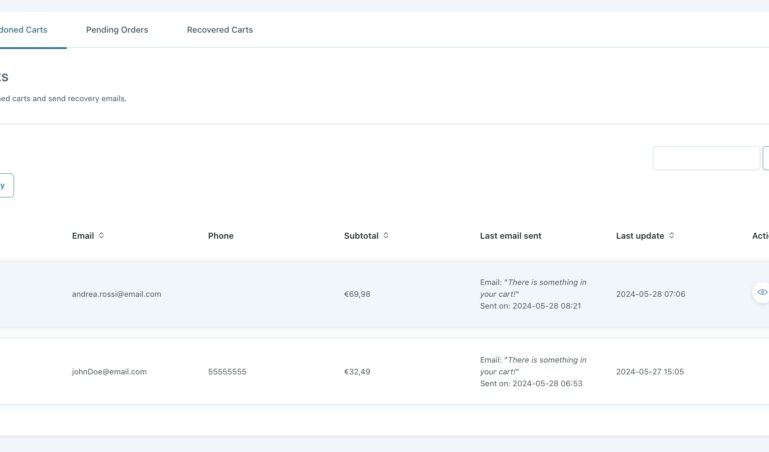Sort the table by Subtotal arrows icon

click(x=386, y=236)
